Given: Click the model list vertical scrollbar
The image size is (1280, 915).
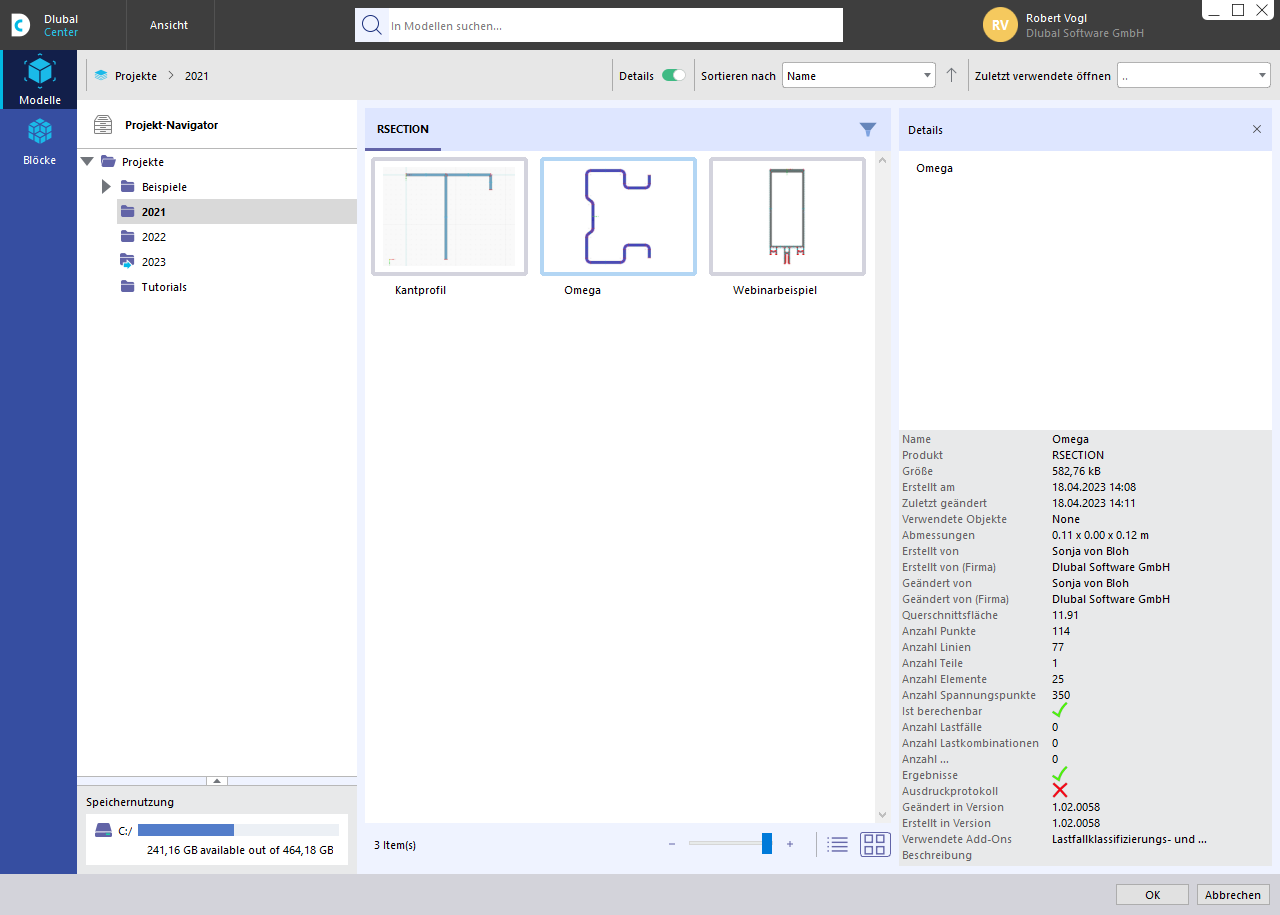Looking at the screenshot, I should (882, 487).
